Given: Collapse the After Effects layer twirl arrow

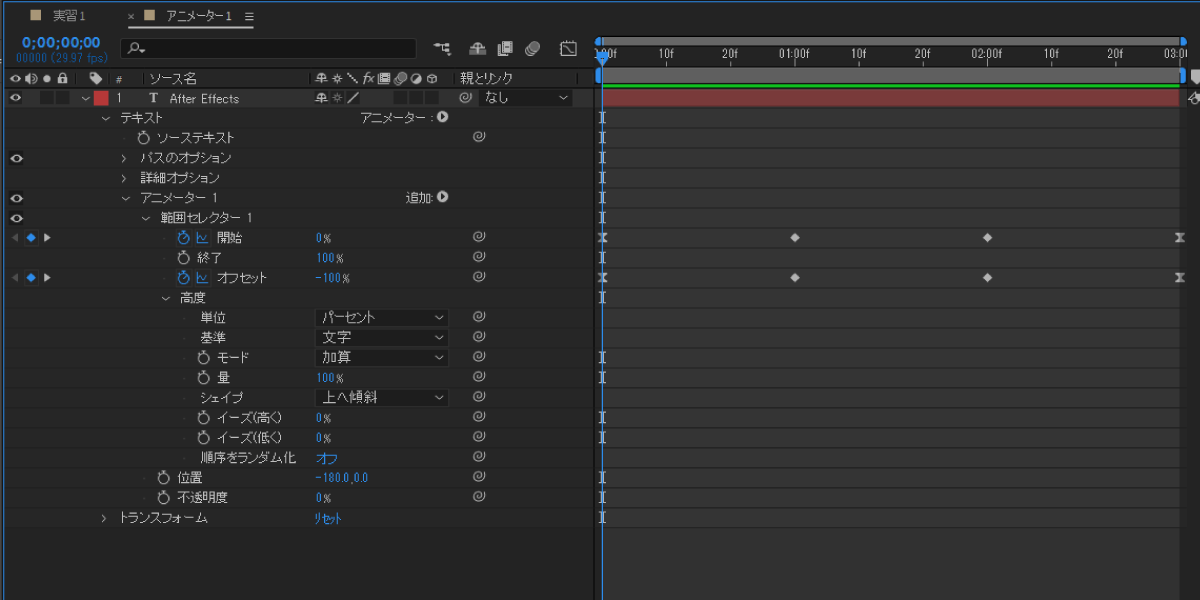Looking at the screenshot, I should pos(86,98).
